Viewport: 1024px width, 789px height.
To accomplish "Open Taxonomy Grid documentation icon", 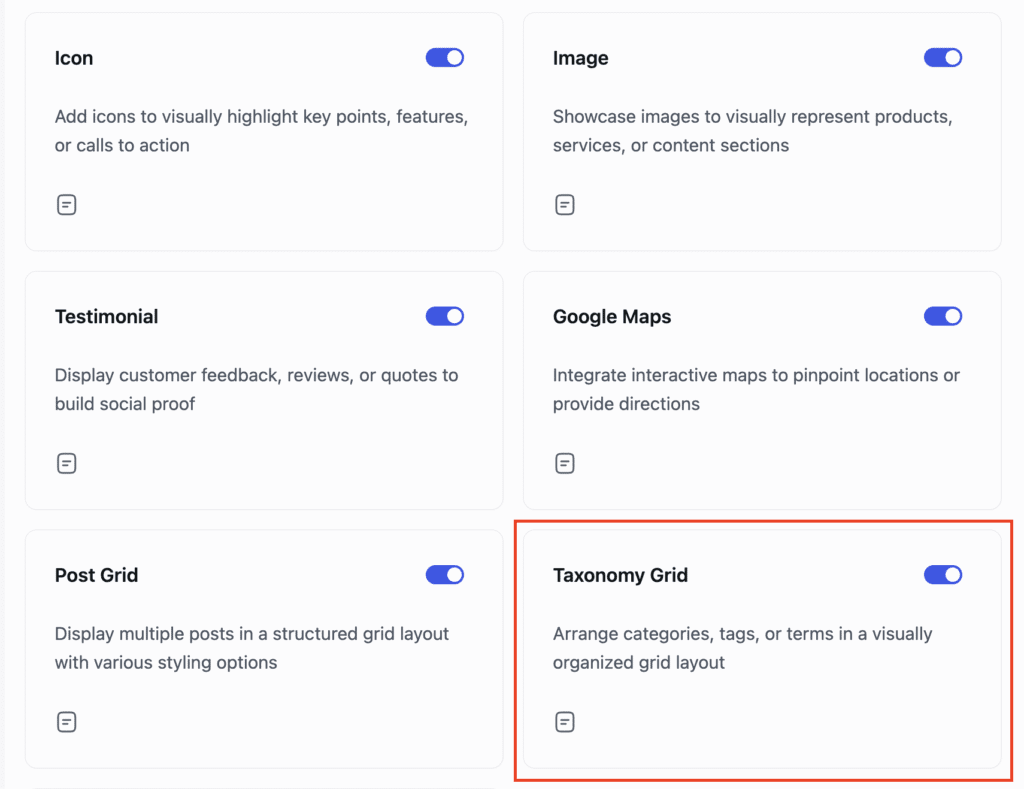I will 565,722.
